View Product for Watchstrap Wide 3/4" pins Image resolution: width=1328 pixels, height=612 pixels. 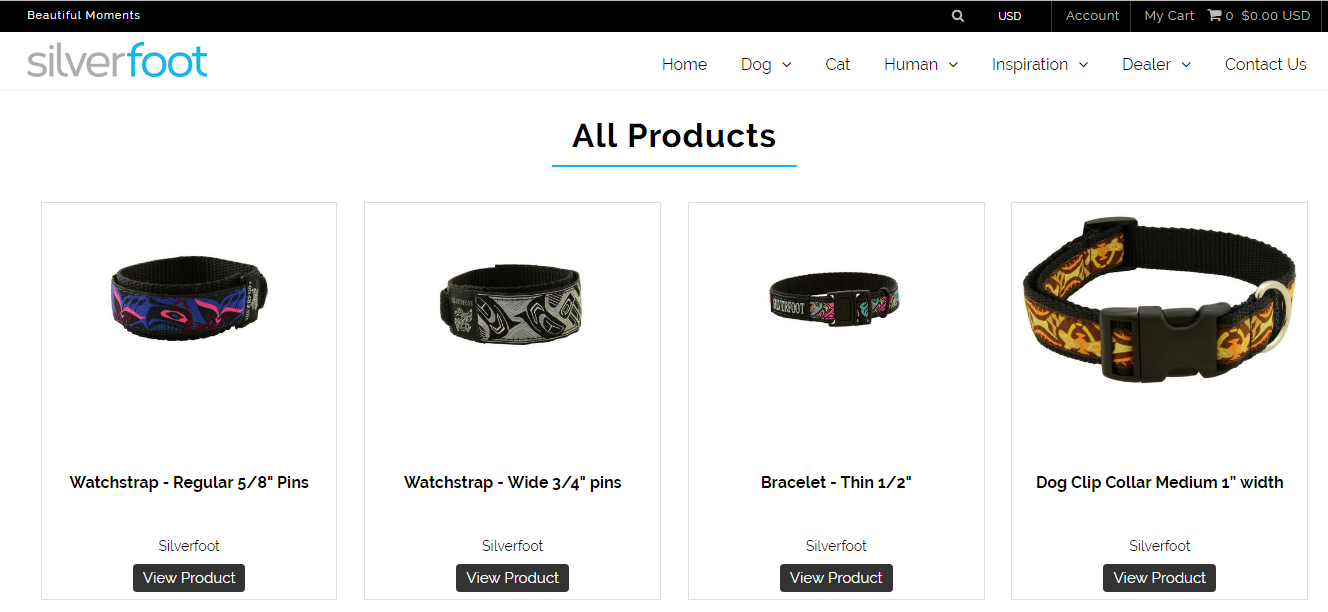point(512,578)
